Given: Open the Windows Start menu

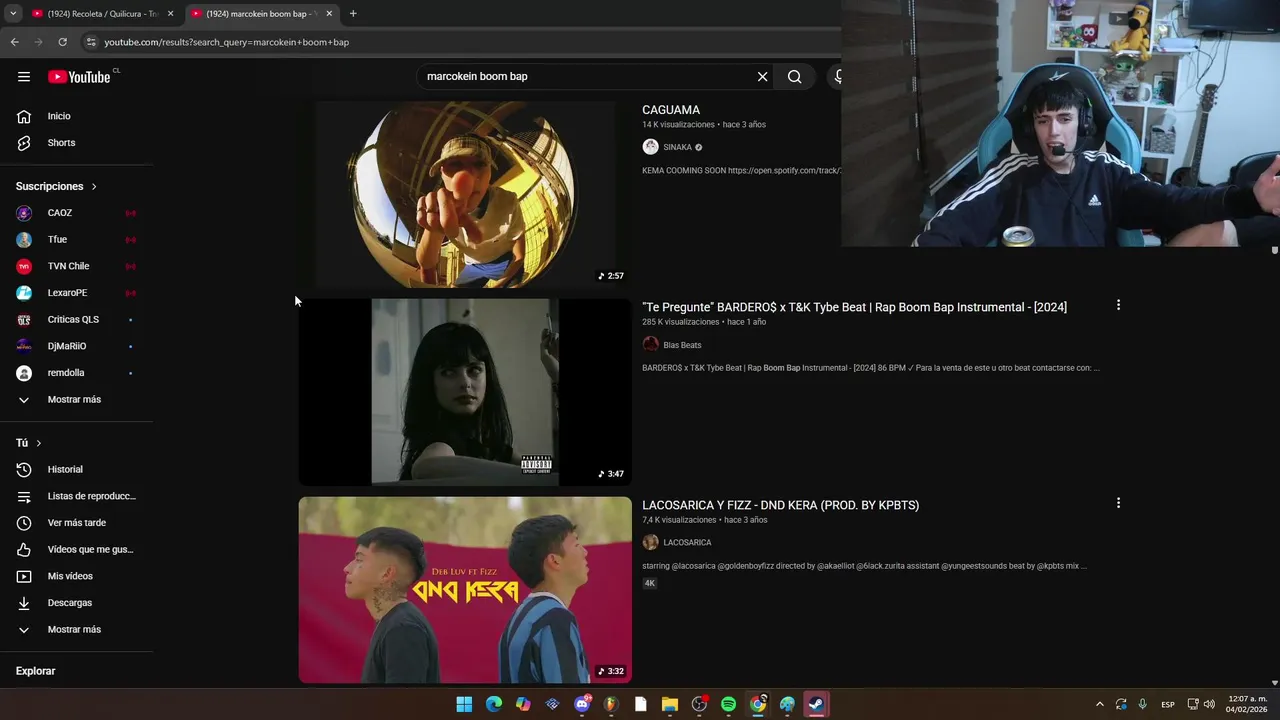Looking at the screenshot, I should [x=464, y=704].
